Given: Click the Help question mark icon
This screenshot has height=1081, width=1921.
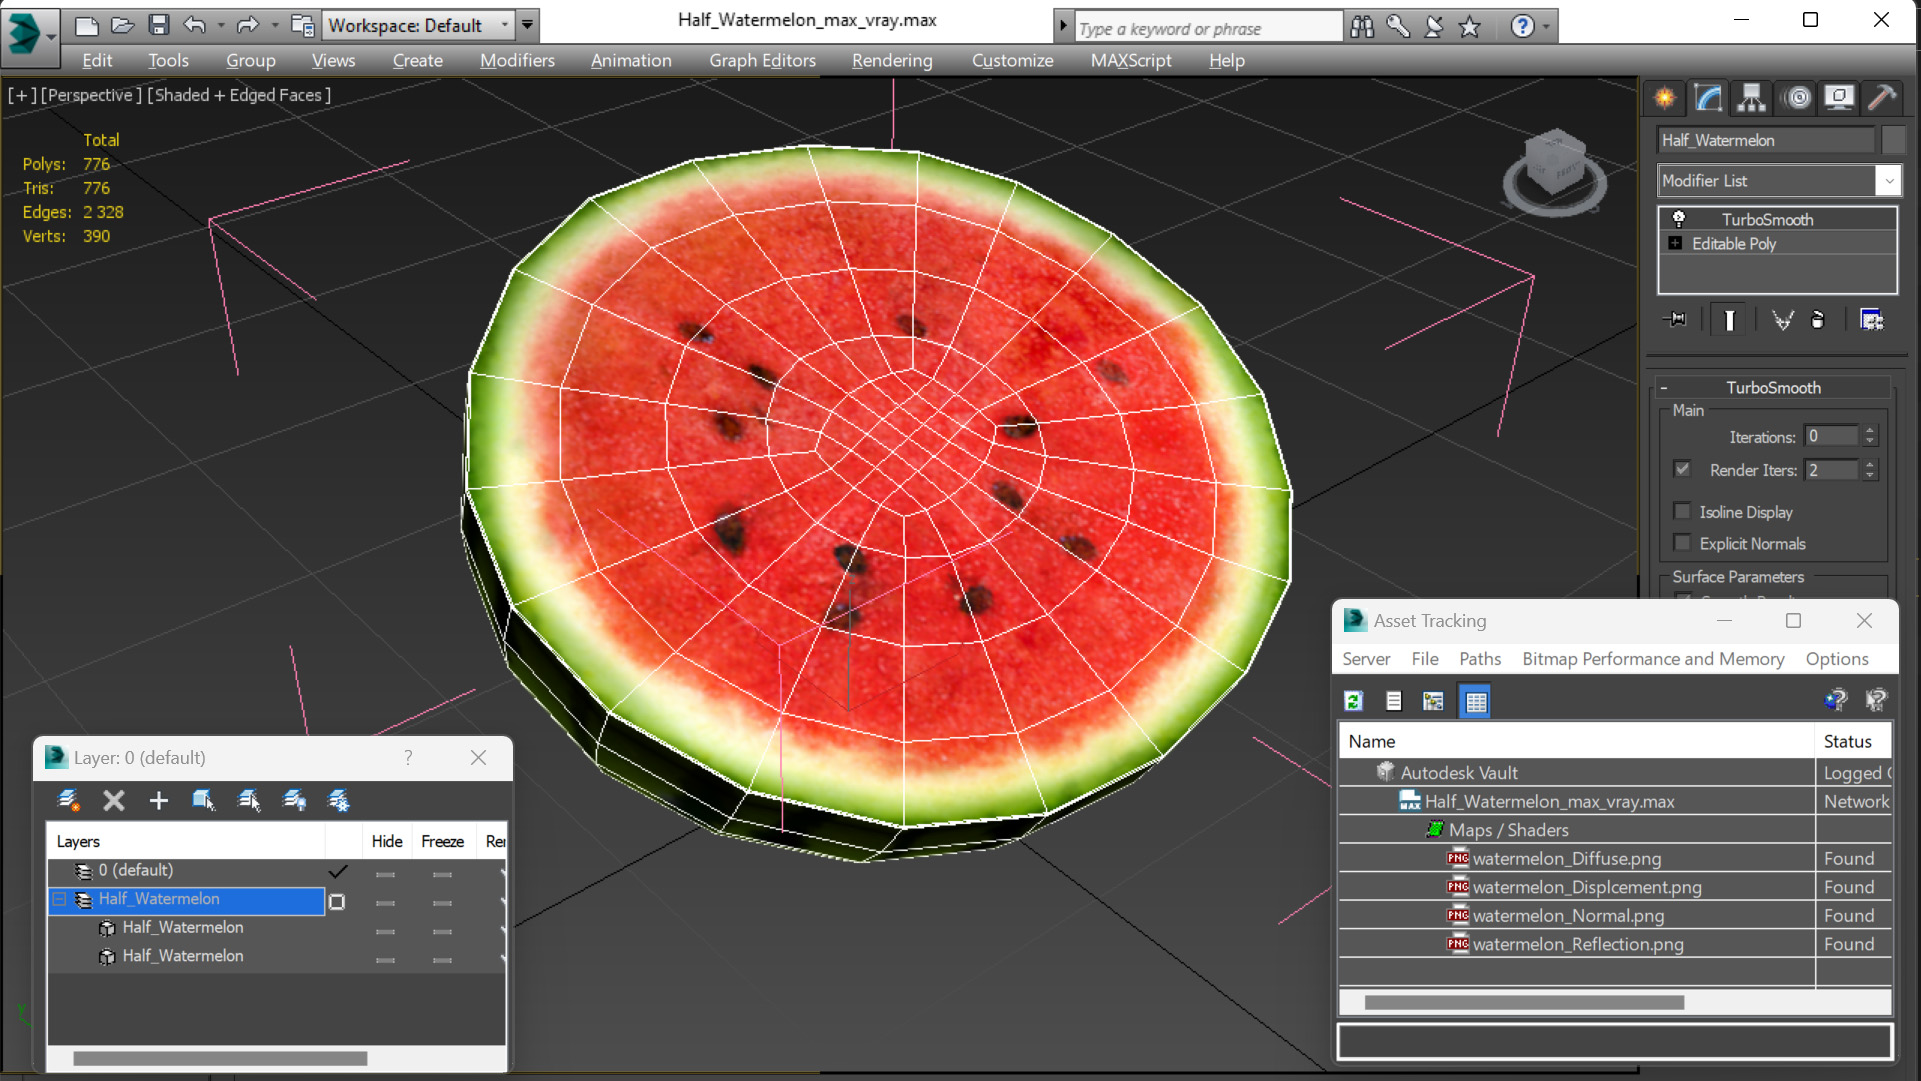Looking at the screenshot, I should click(x=1522, y=27).
